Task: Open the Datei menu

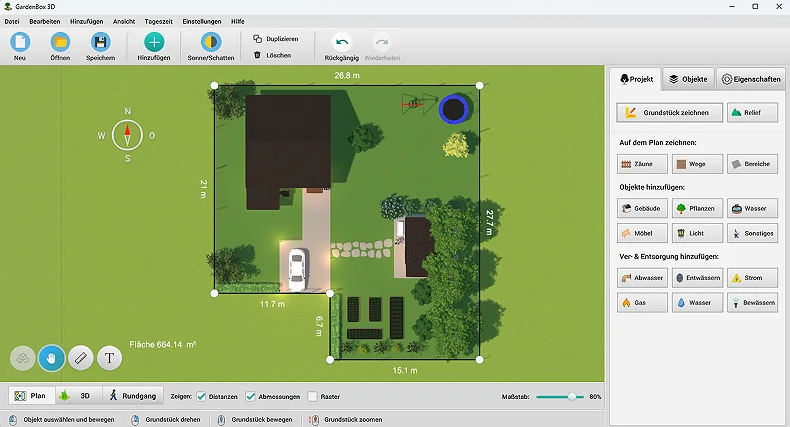Action: click(x=12, y=22)
